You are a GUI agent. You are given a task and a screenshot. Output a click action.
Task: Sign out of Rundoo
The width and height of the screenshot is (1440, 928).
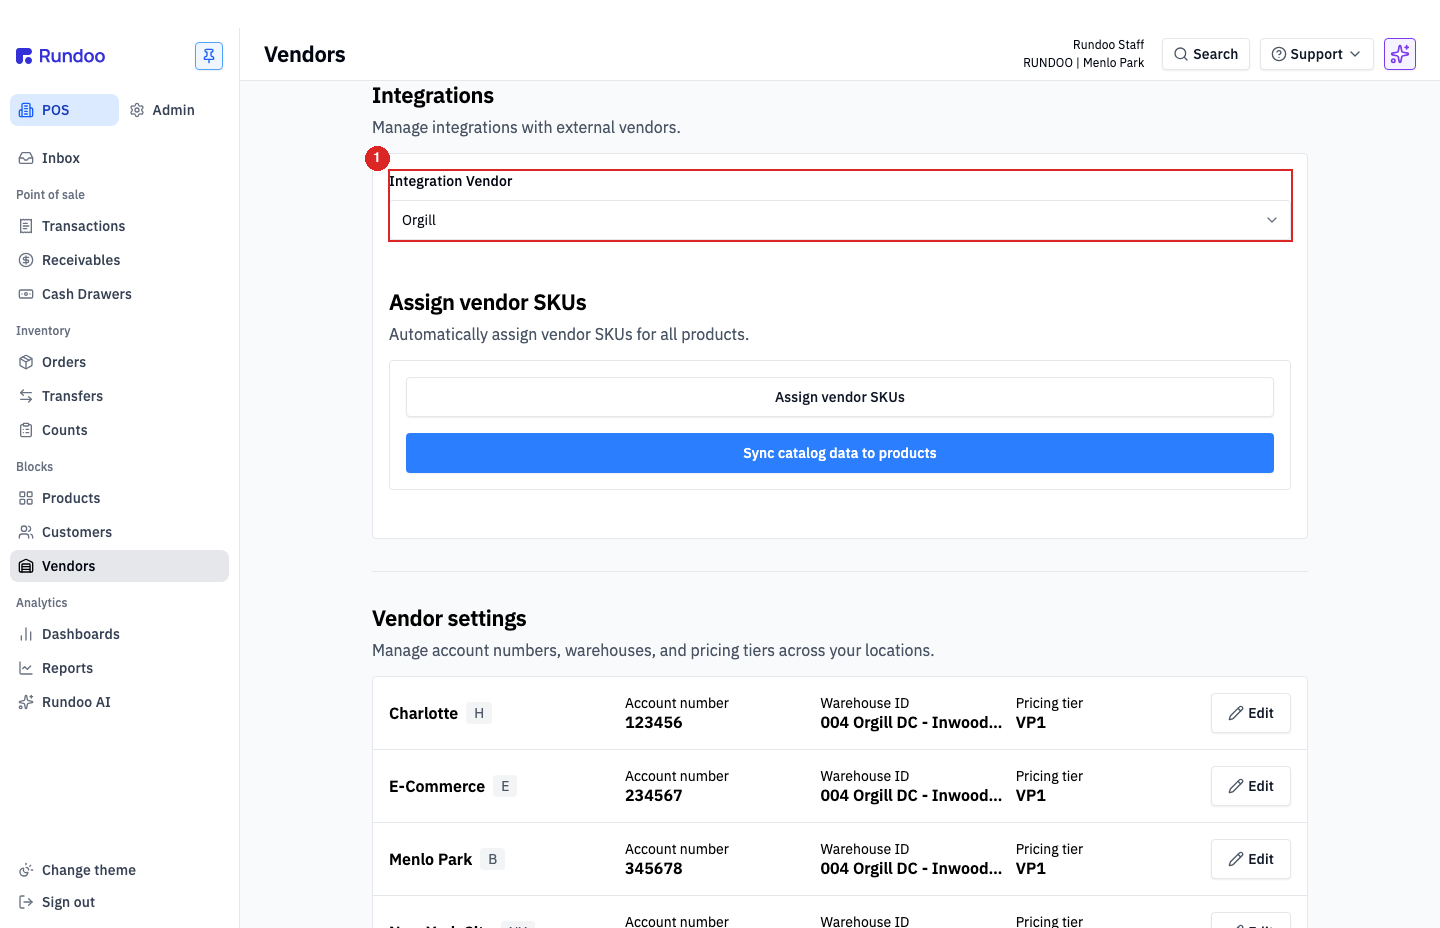point(58,902)
